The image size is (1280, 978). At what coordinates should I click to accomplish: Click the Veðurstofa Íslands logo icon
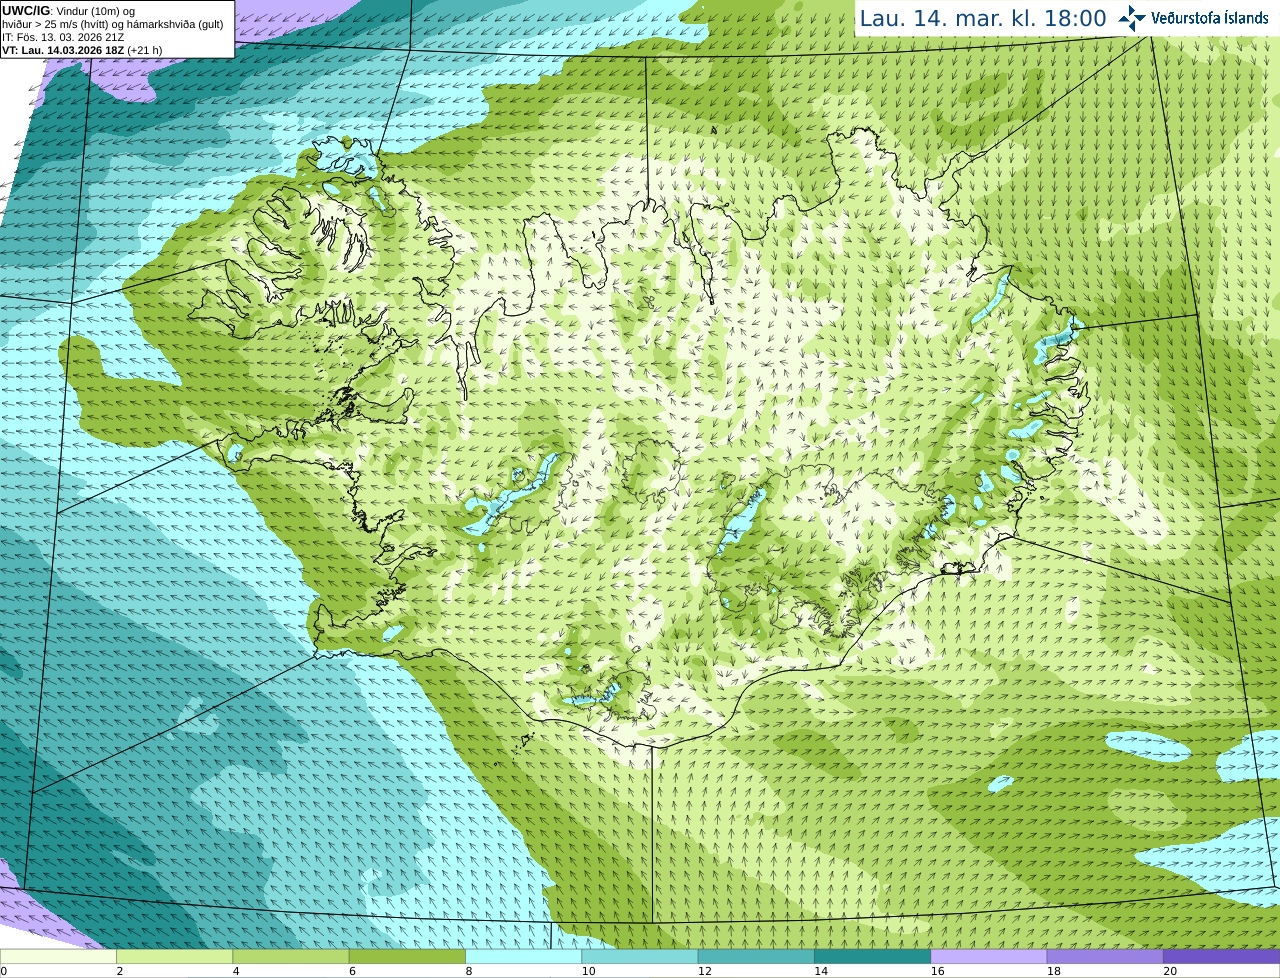[1132, 18]
